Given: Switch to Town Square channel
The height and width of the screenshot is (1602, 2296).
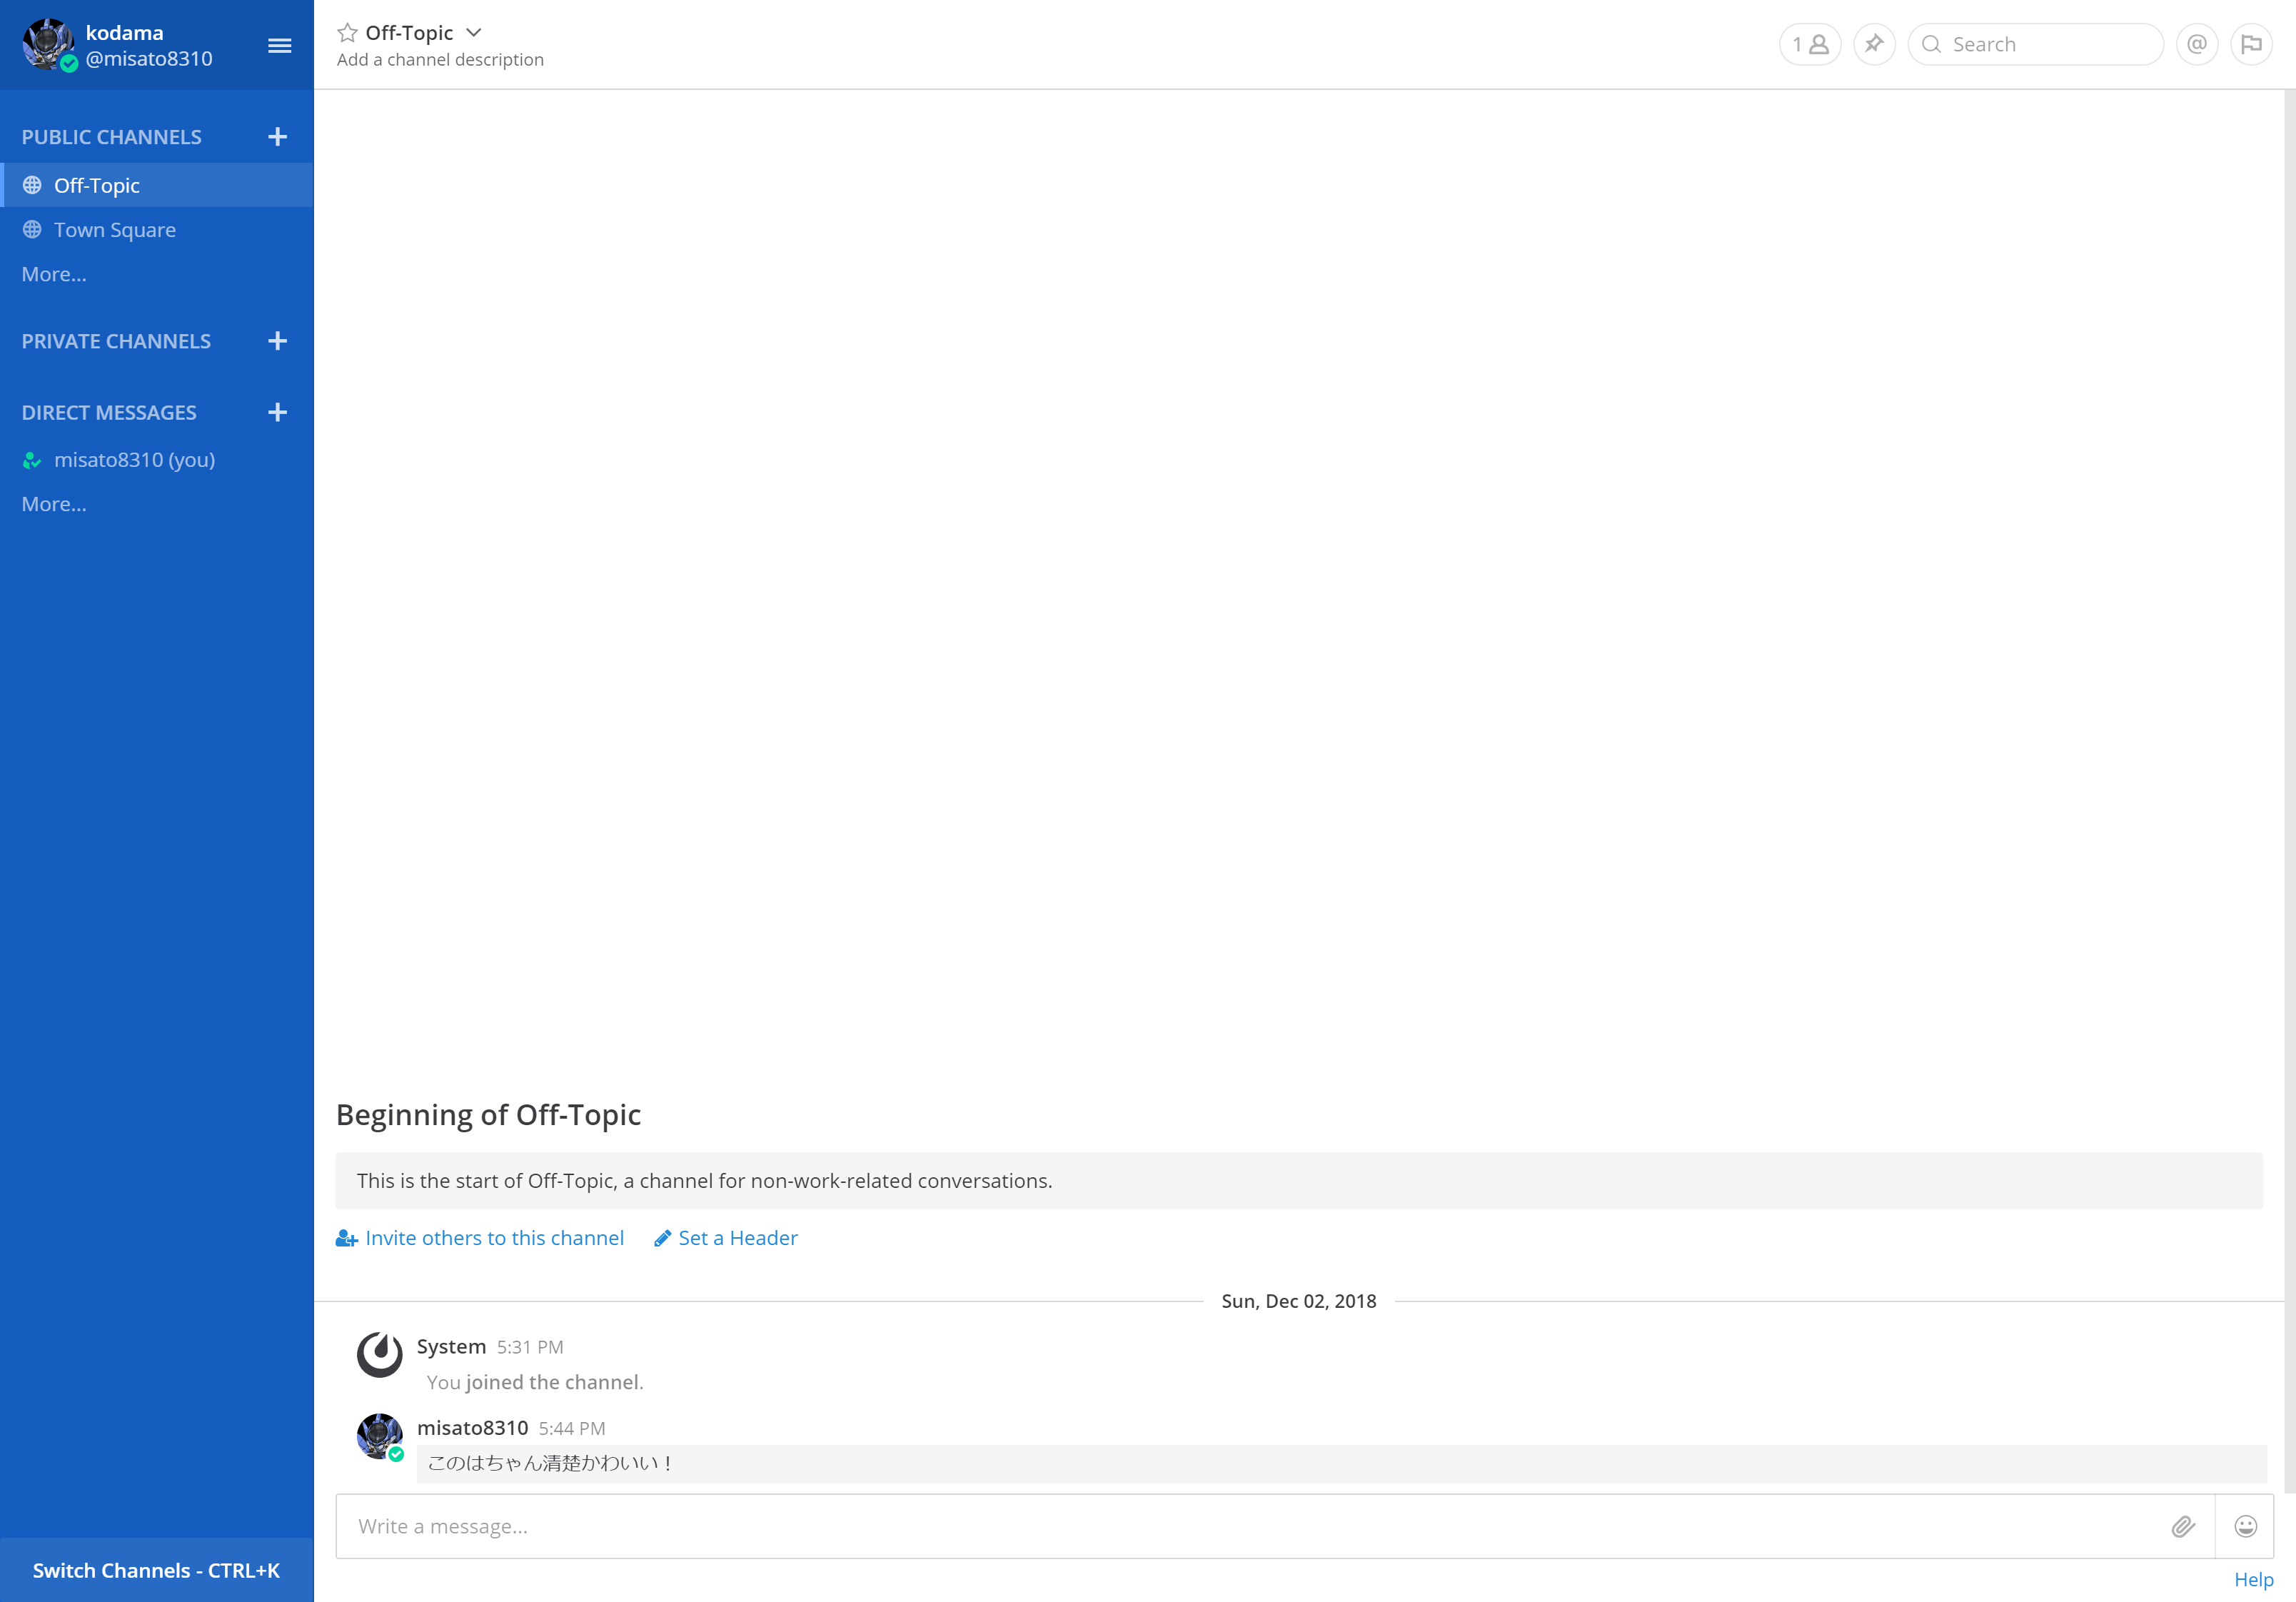Looking at the screenshot, I should click(x=114, y=230).
